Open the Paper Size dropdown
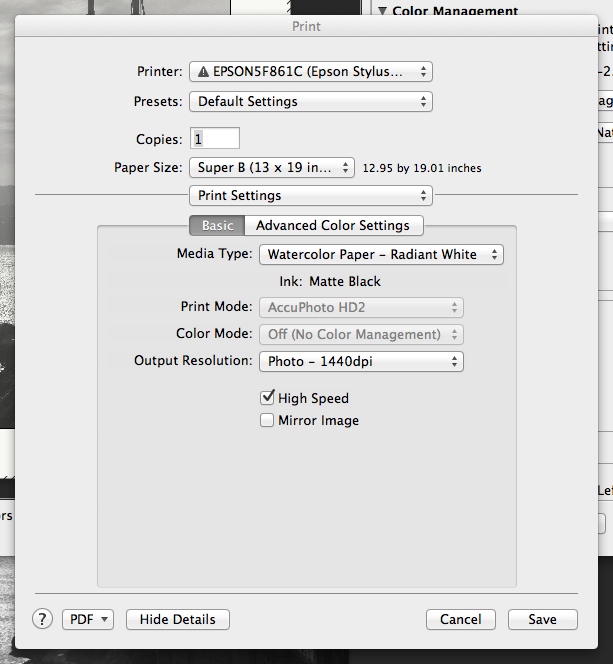 pos(272,168)
